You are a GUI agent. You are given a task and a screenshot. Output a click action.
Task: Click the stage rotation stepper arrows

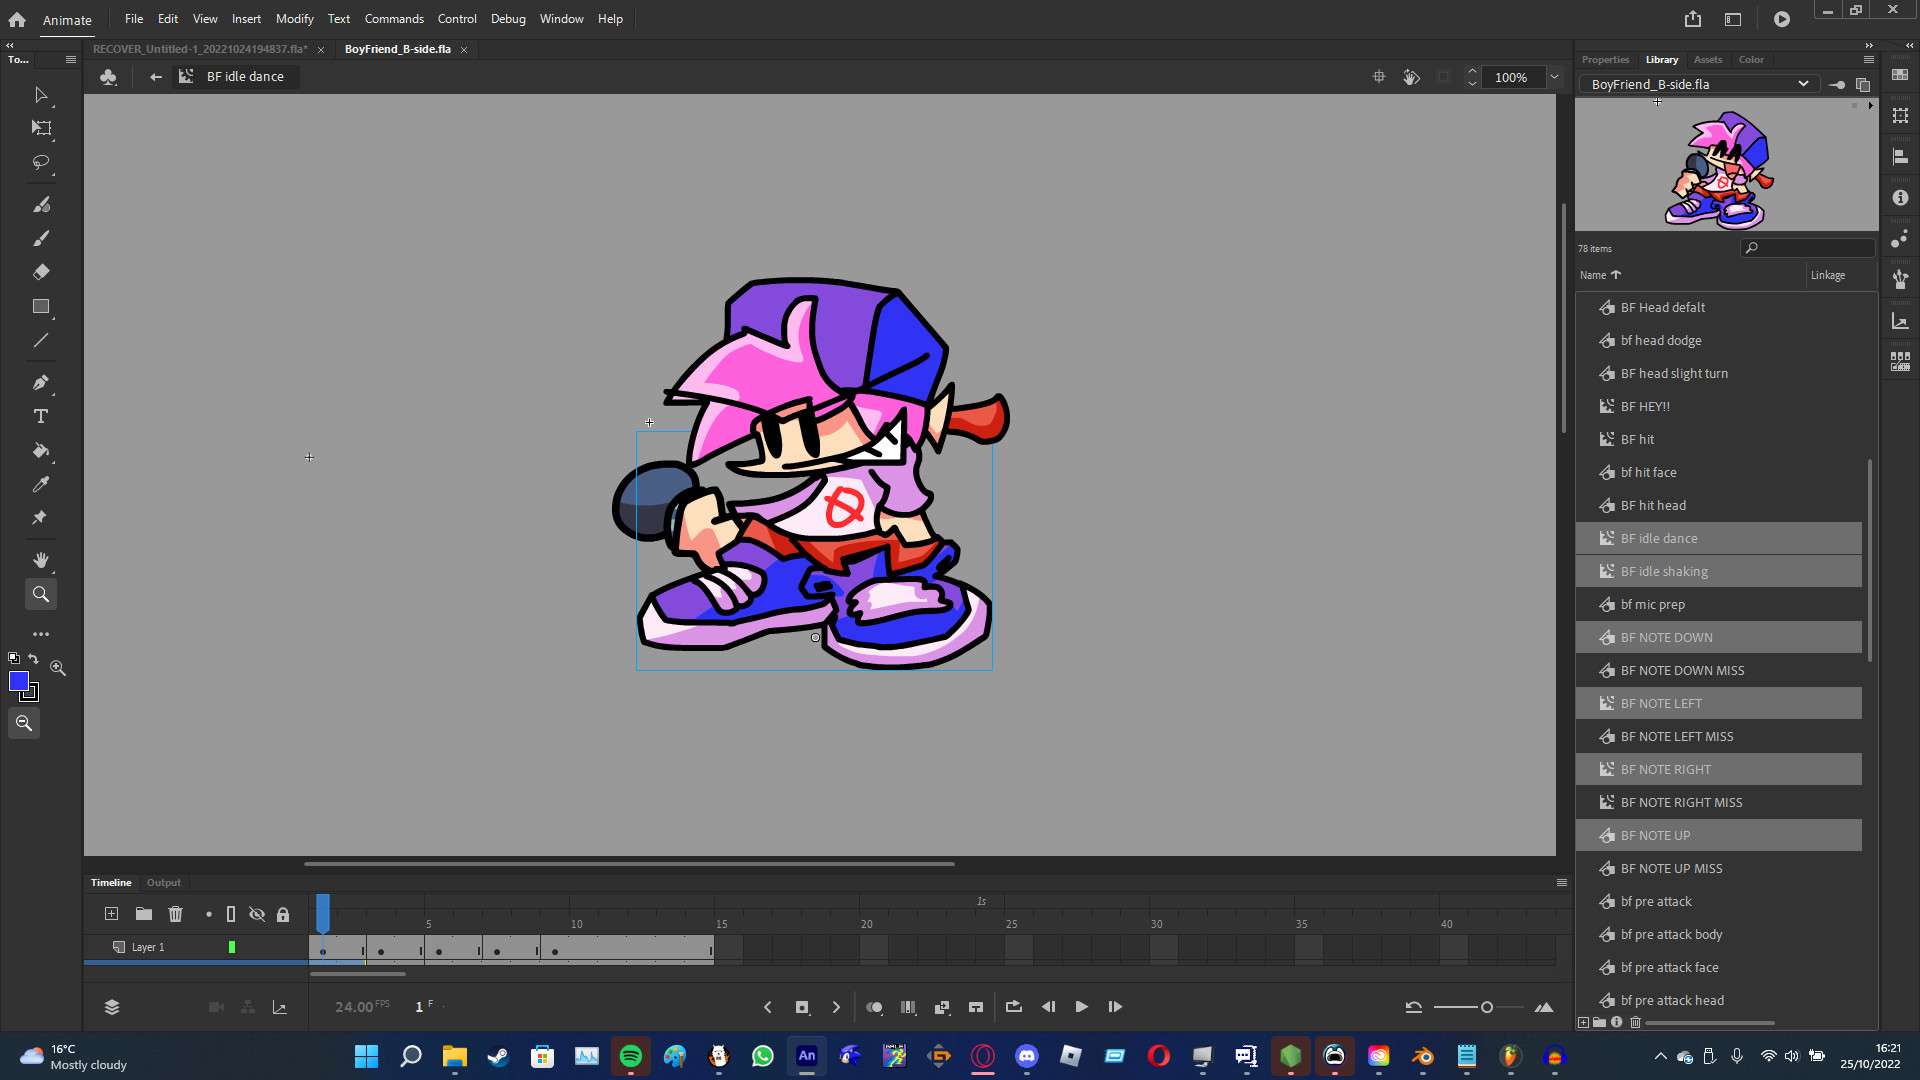[x=1472, y=77]
